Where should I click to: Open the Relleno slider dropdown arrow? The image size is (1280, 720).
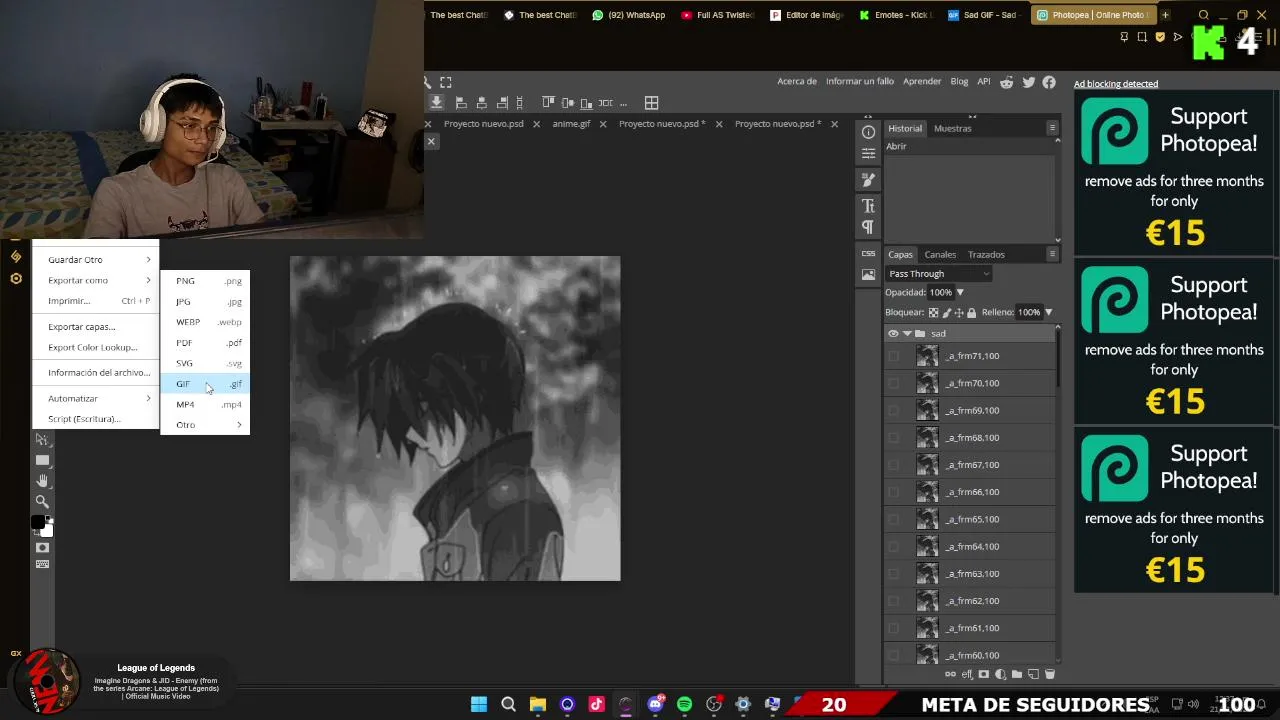(x=1048, y=313)
